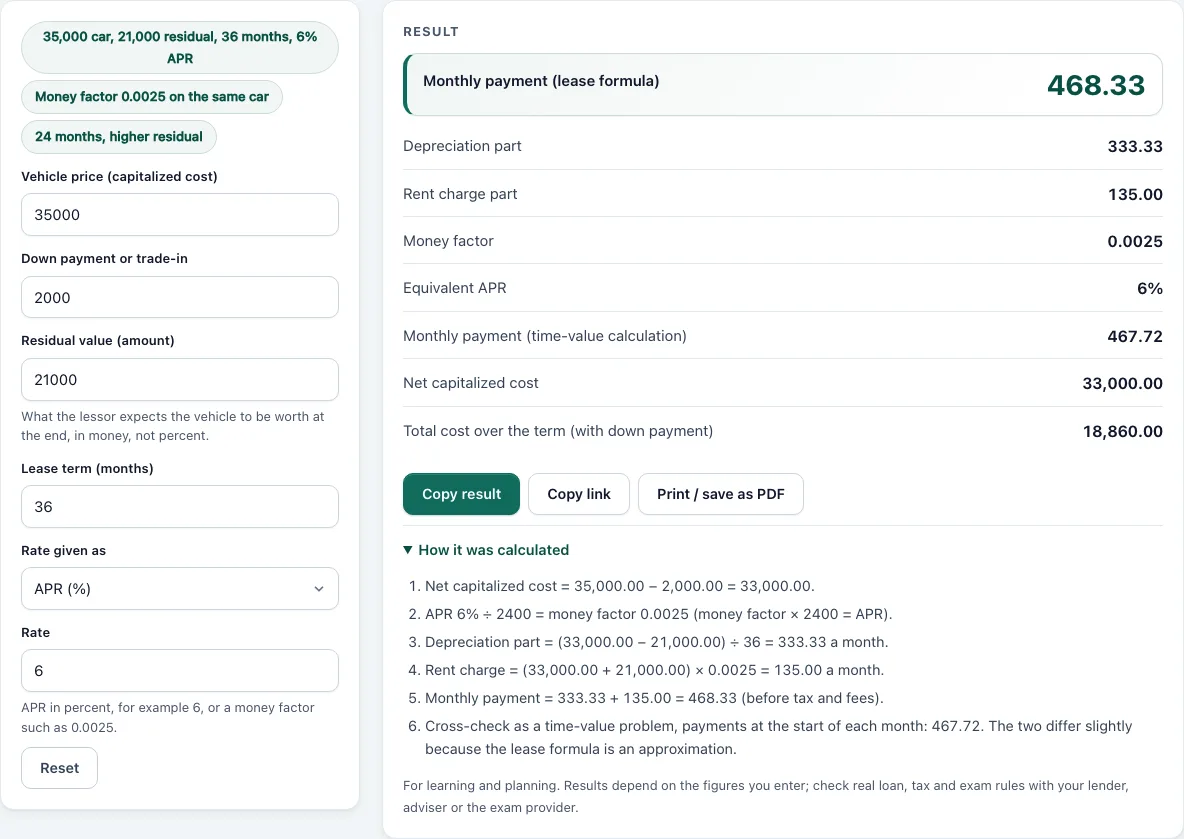Reset the calculator form
Image resolution: width=1184 pixels, height=839 pixels.
pos(60,768)
